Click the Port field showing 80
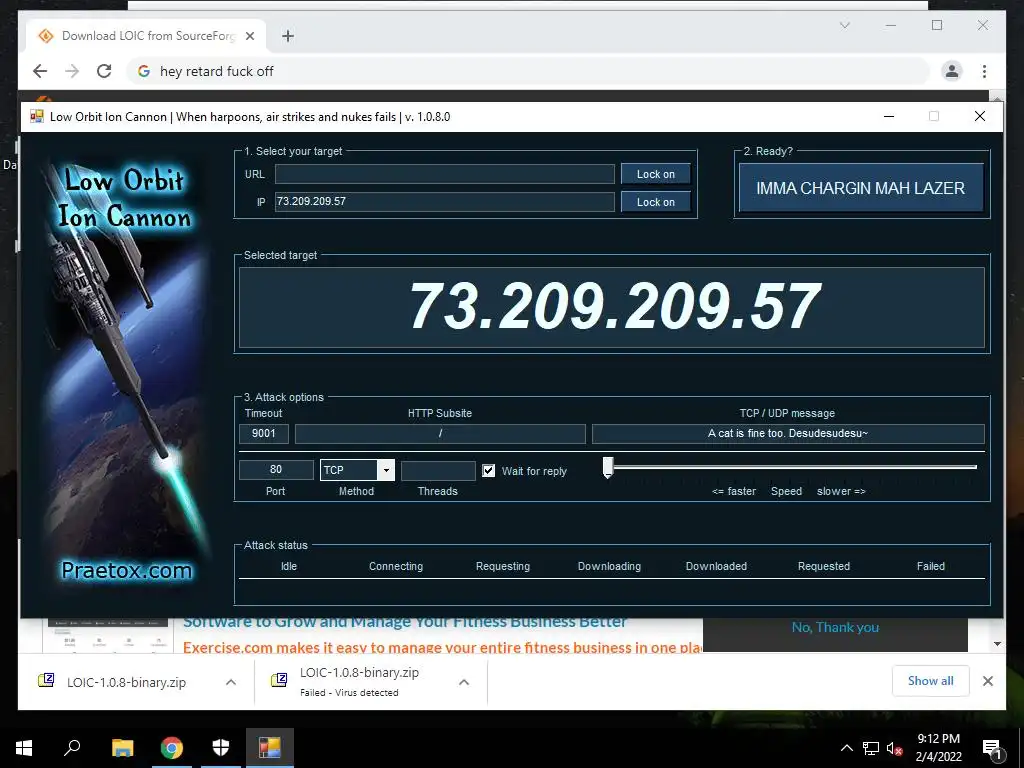 pos(276,470)
